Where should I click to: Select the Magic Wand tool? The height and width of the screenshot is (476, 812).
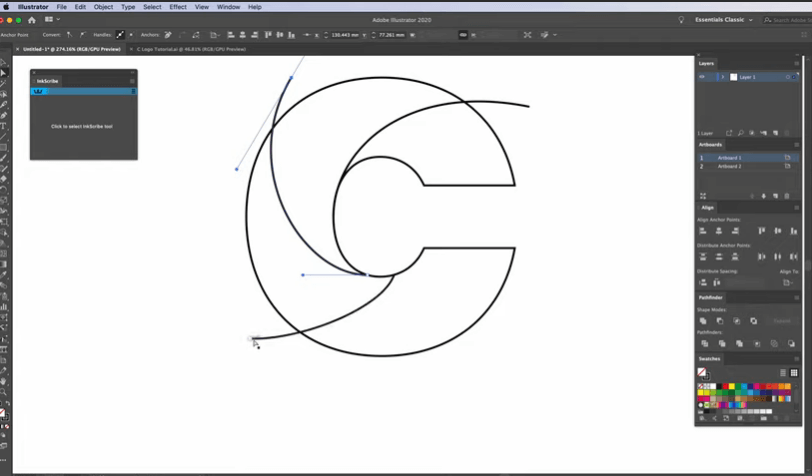pos(3,83)
